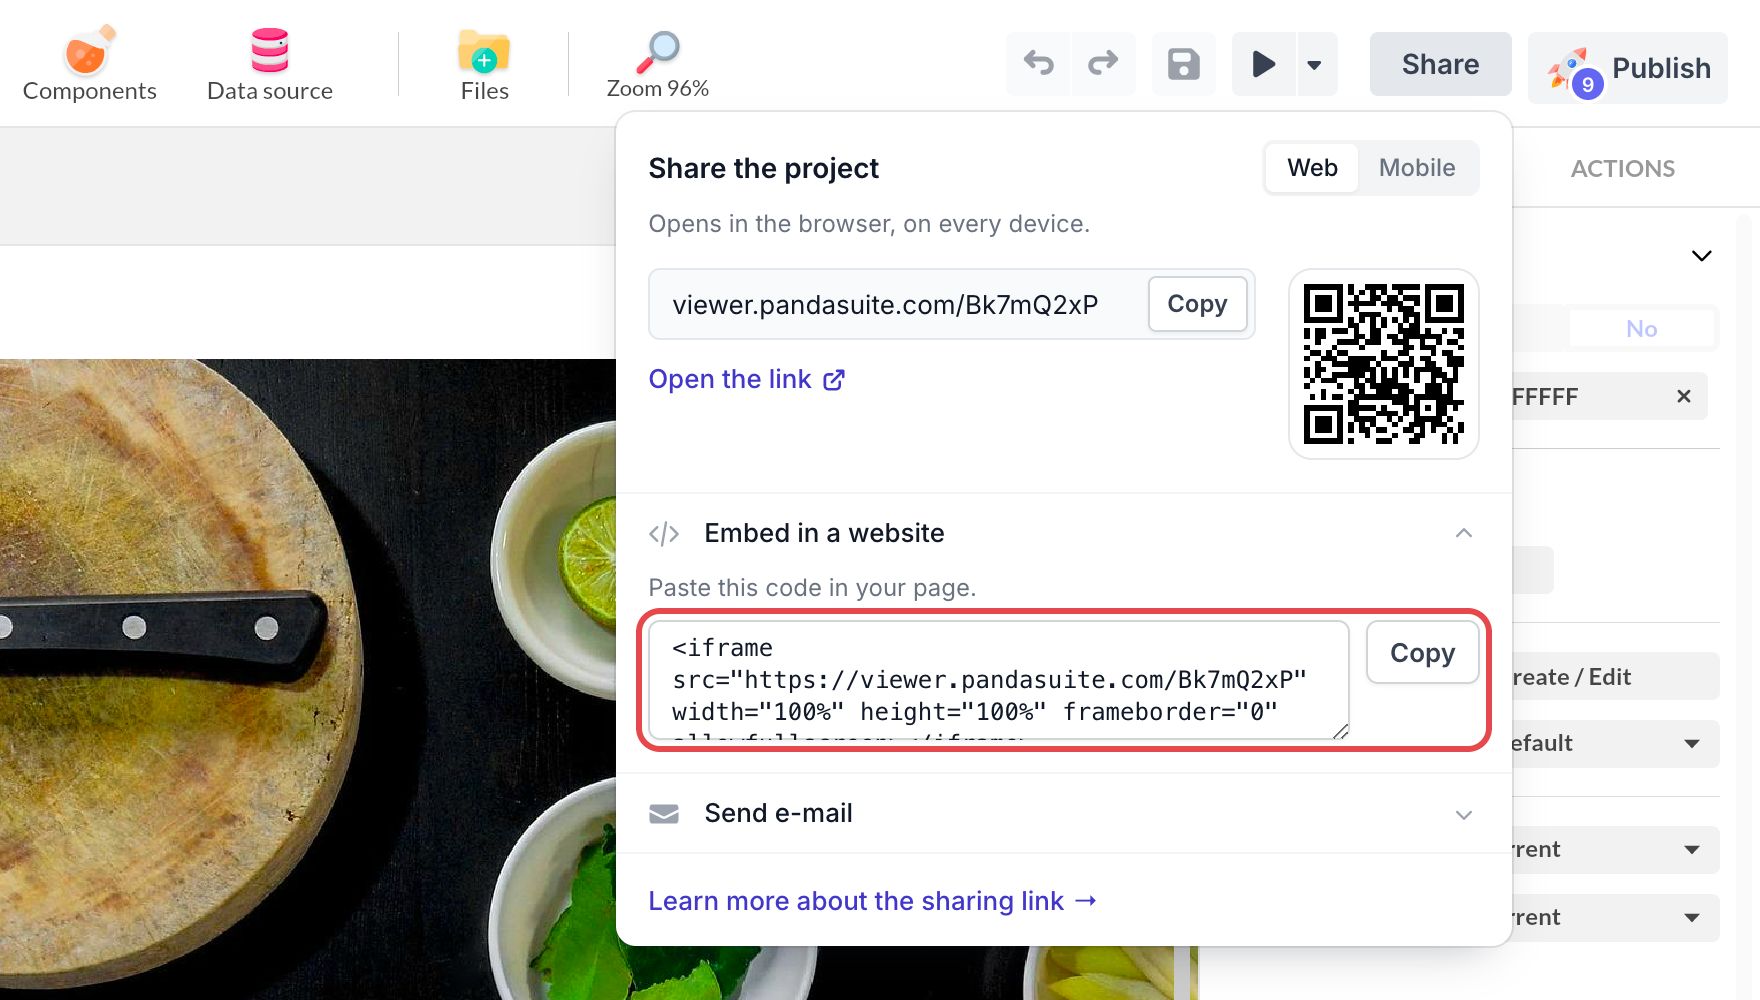Viewport: 1760px width, 1000px height.
Task: Select the No toggle option
Action: point(1641,328)
